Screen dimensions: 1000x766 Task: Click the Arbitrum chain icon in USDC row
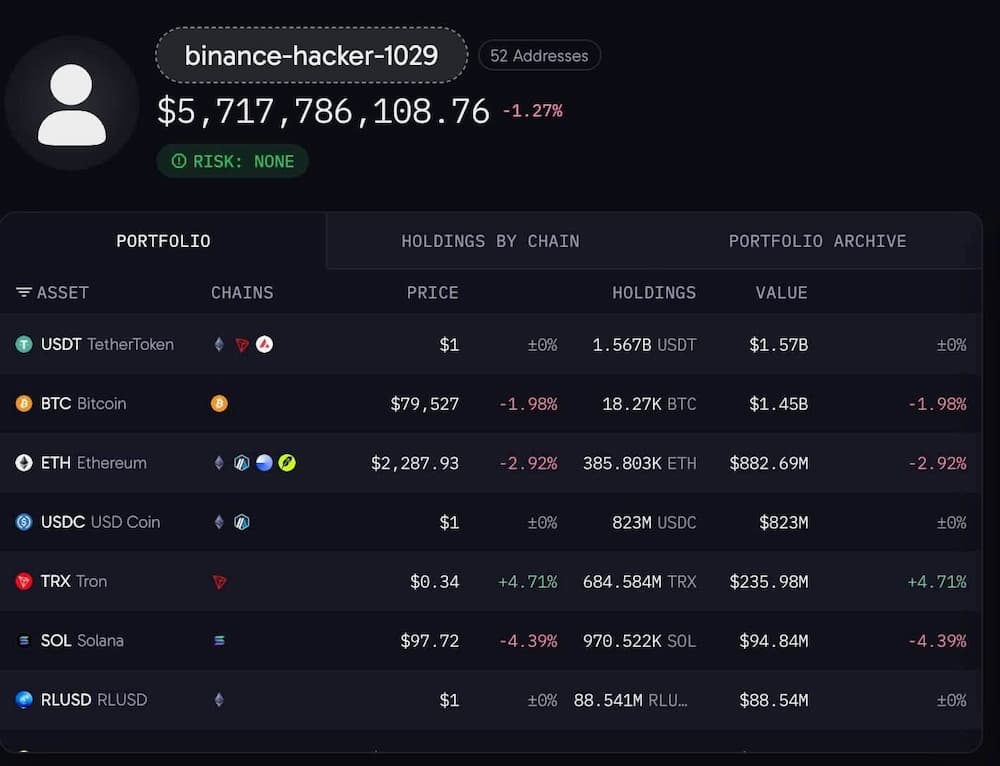click(242, 522)
